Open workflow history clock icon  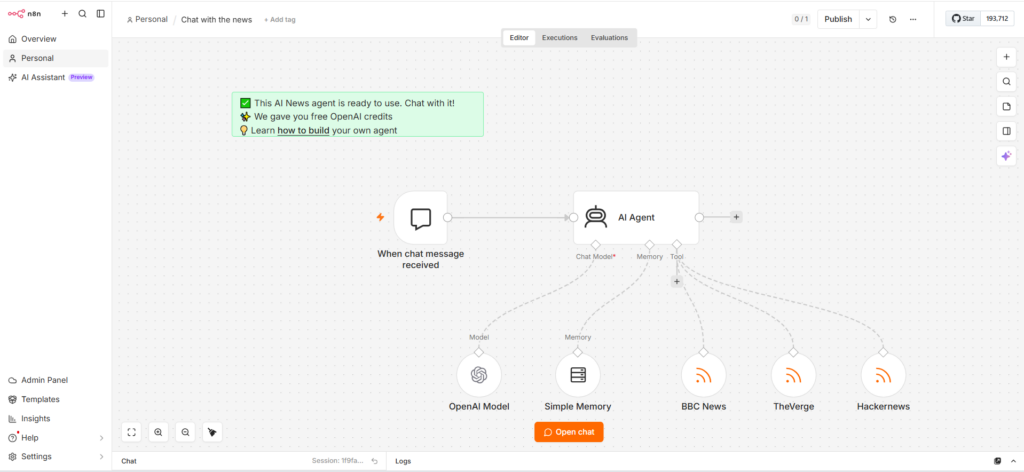893,20
